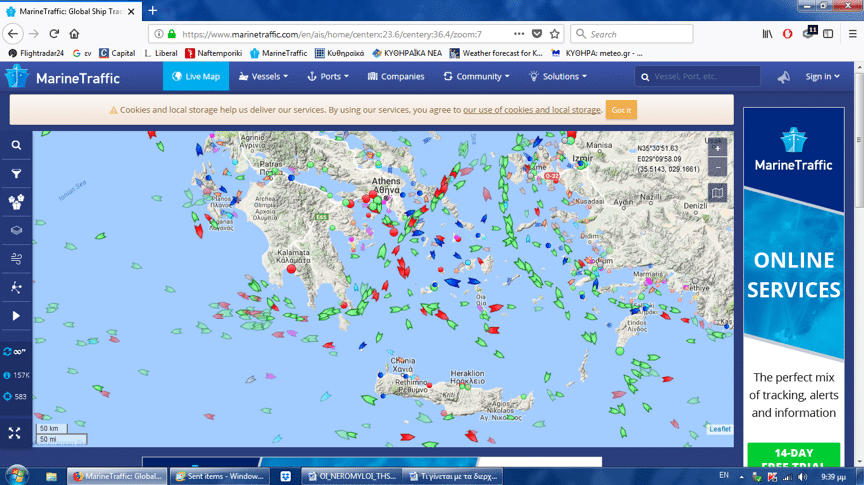Click the density maps dots icon
864x485 pixels.
pyautogui.click(x=16, y=288)
